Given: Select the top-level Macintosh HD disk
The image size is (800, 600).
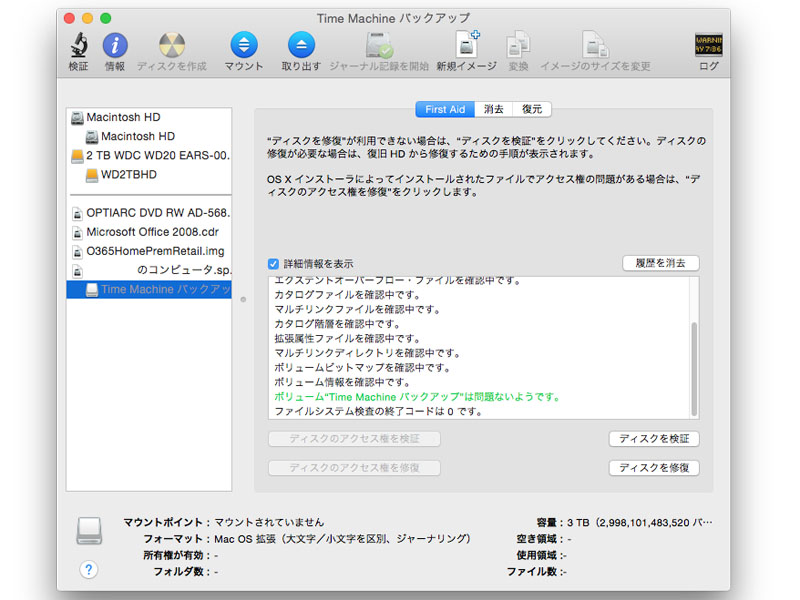Looking at the screenshot, I should tap(149, 117).
